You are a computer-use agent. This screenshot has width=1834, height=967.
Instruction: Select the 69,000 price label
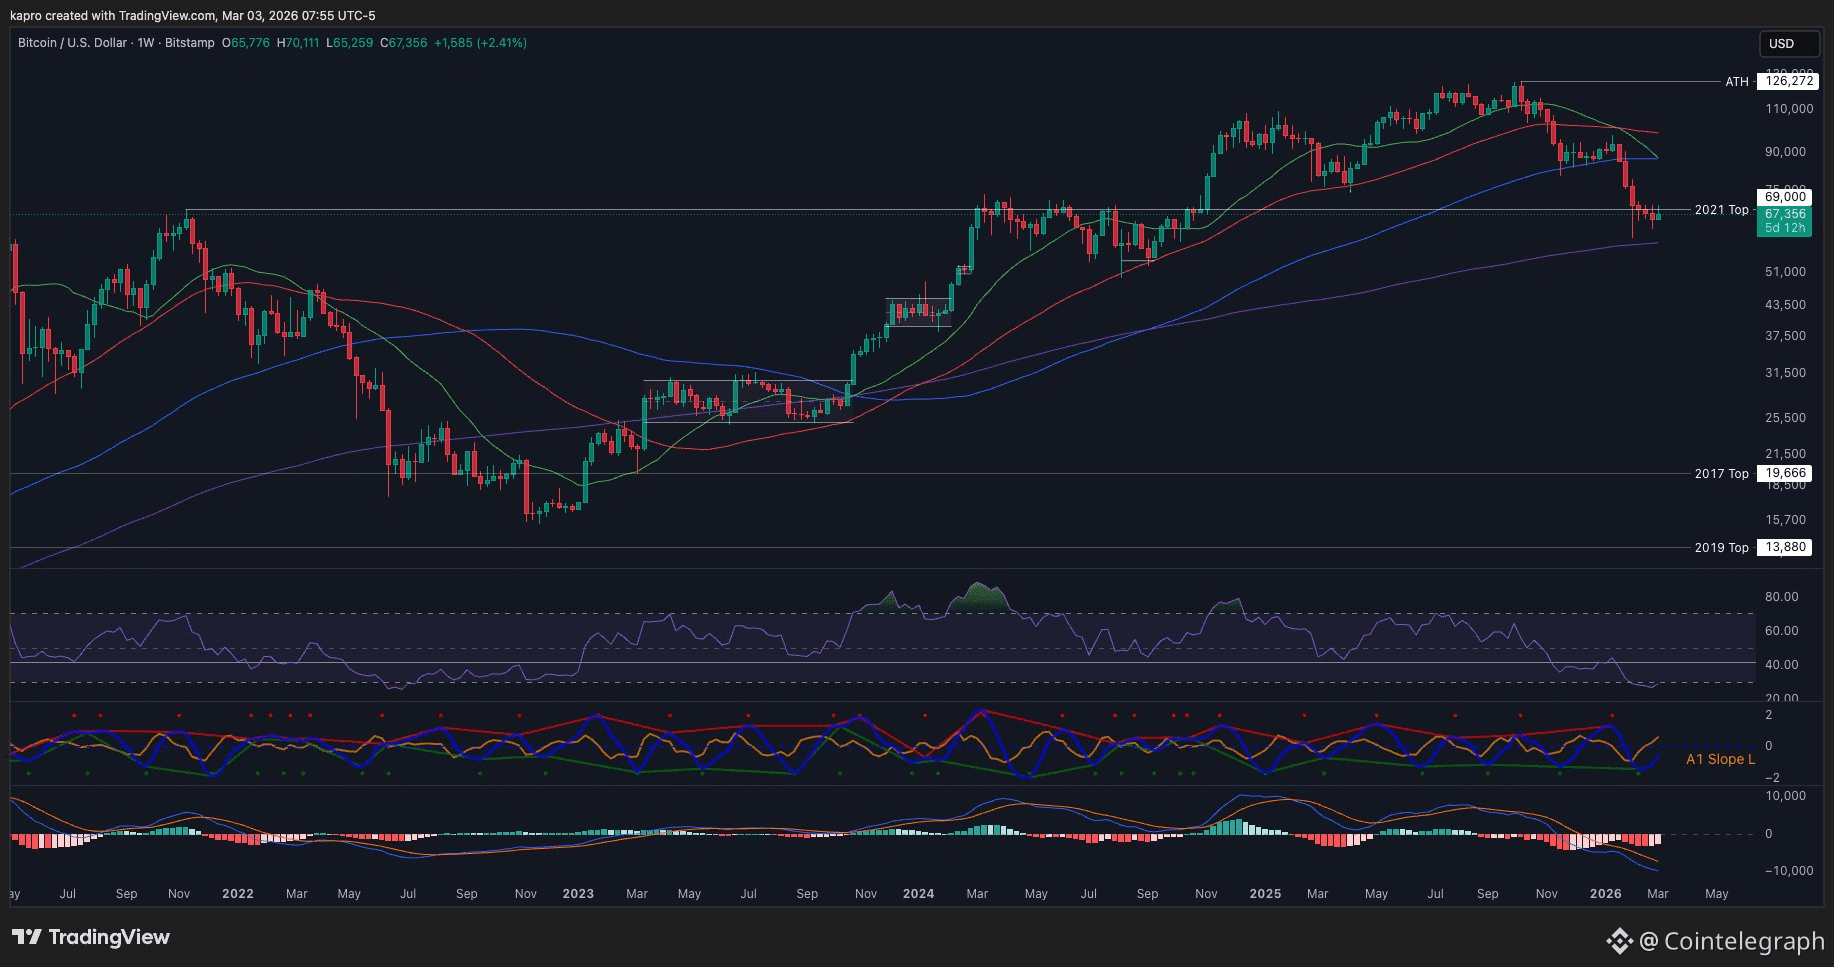tap(1785, 197)
